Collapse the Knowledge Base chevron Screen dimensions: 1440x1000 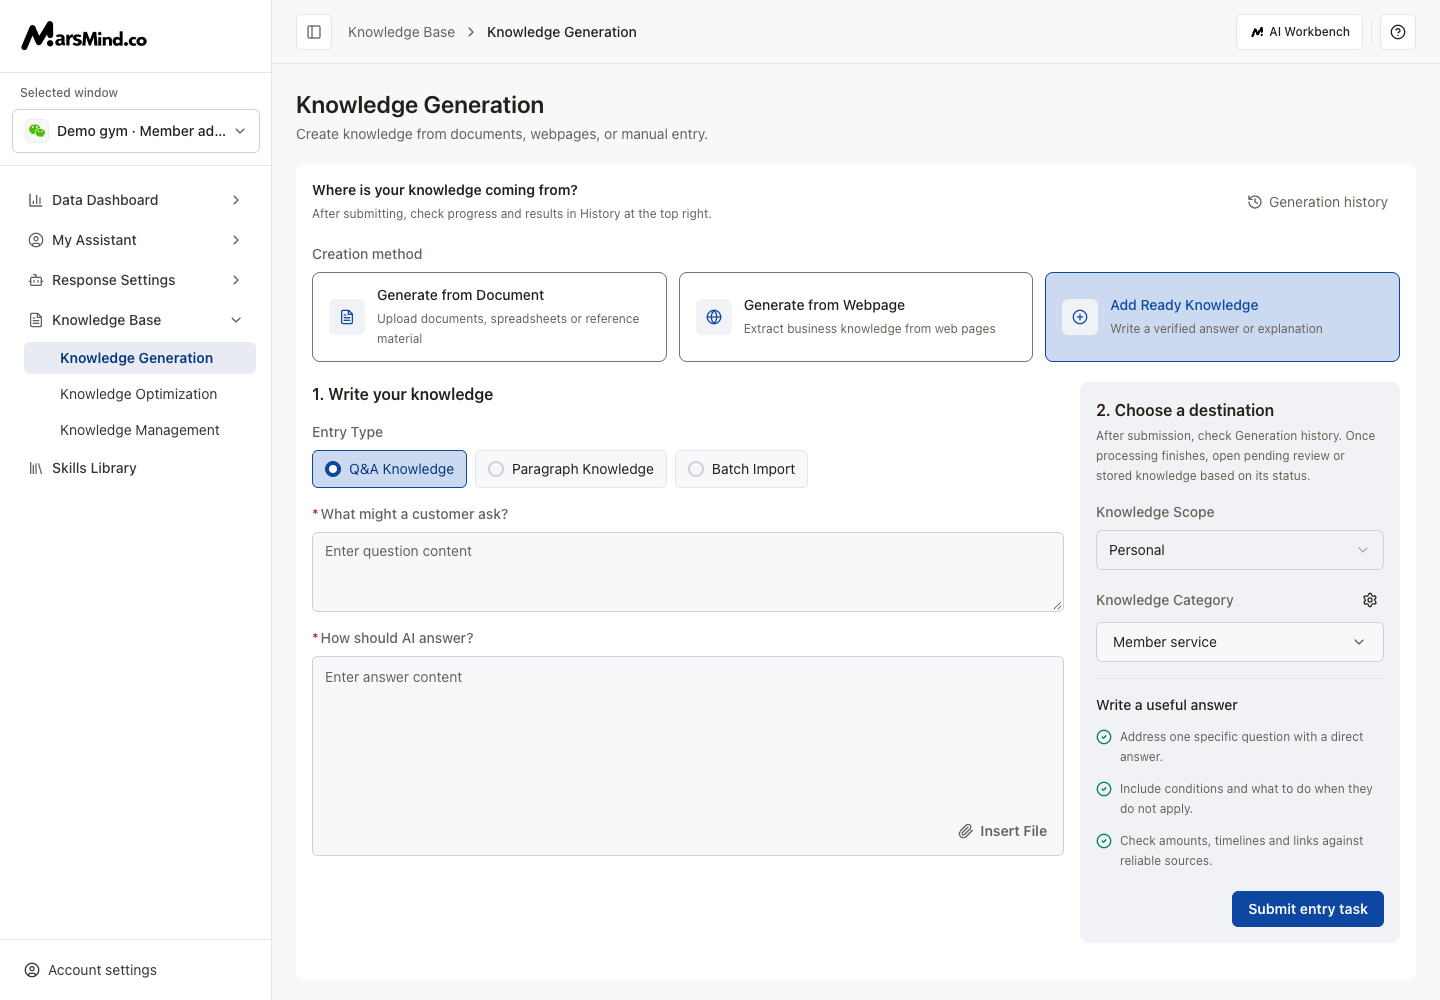(x=236, y=320)
